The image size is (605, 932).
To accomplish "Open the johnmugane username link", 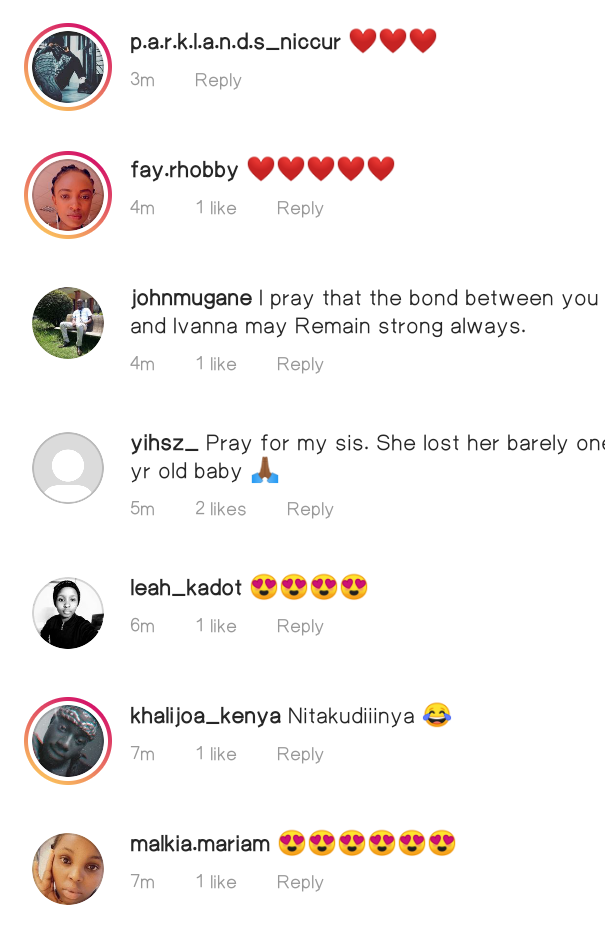I will coord(191,298).
